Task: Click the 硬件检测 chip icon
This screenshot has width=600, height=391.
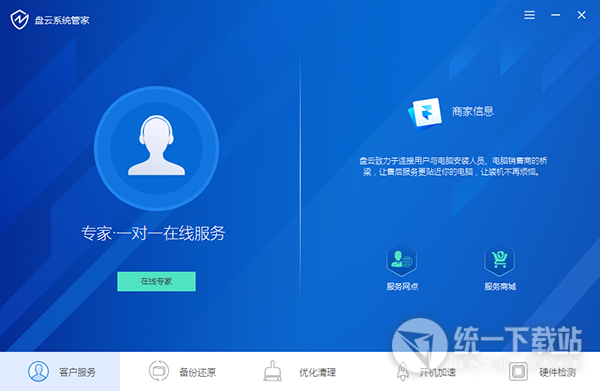Action: [x=518, y=371]
